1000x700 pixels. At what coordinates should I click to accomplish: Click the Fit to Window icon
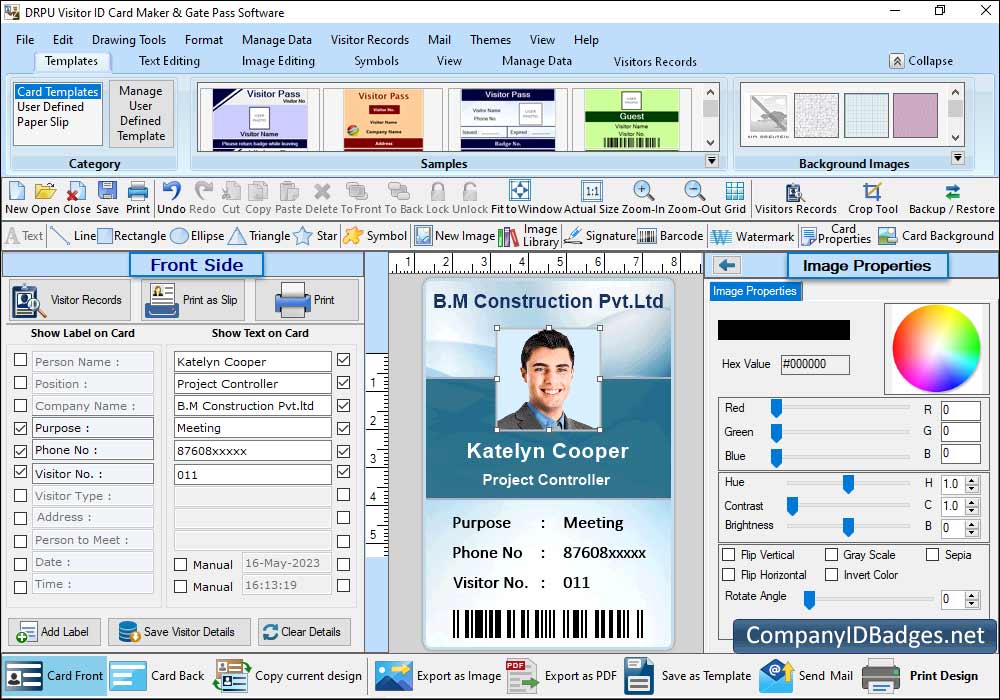520,191
